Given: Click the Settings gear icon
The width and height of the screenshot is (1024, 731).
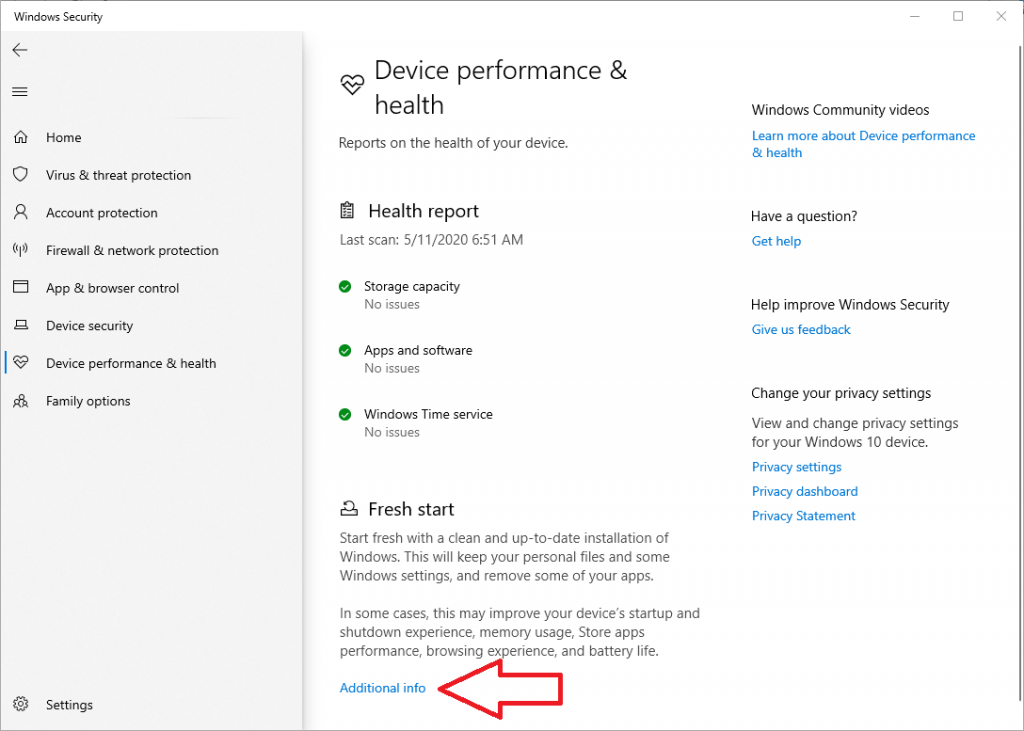Looking at the screenshot, I should click(x=21, y=704).
